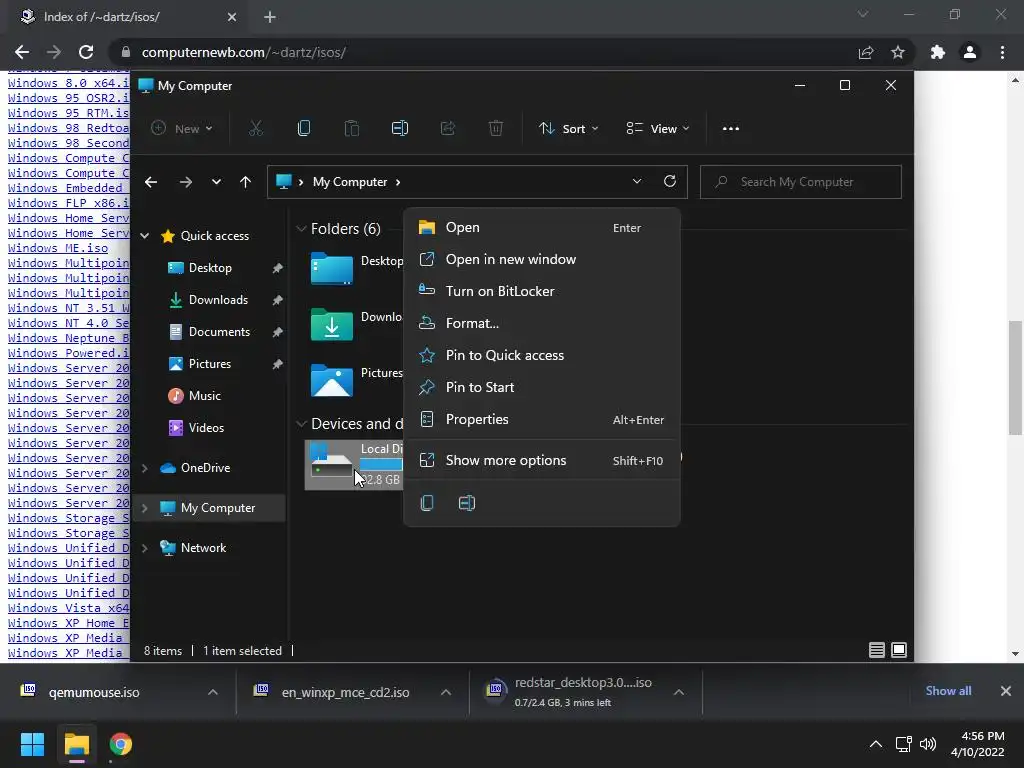
Task: Click the Cut icon in Explorer toolbar
Action: click(x=255, y=129)
